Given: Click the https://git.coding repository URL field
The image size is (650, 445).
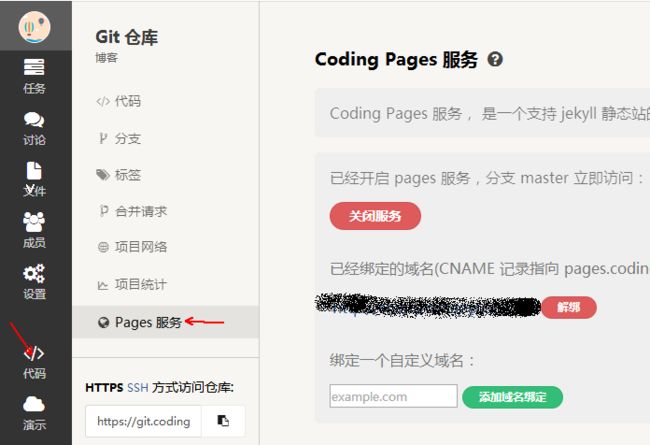Looking at the screenshot, I should click(143, 421).
